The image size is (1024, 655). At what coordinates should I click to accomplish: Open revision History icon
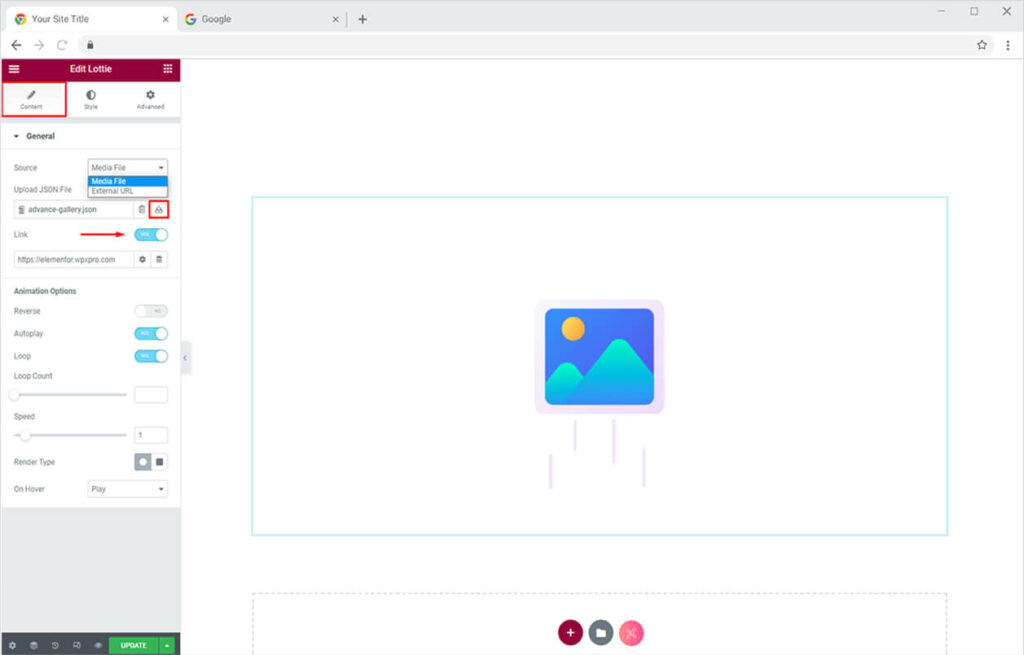pyautogui.click(x=55, y=646)
